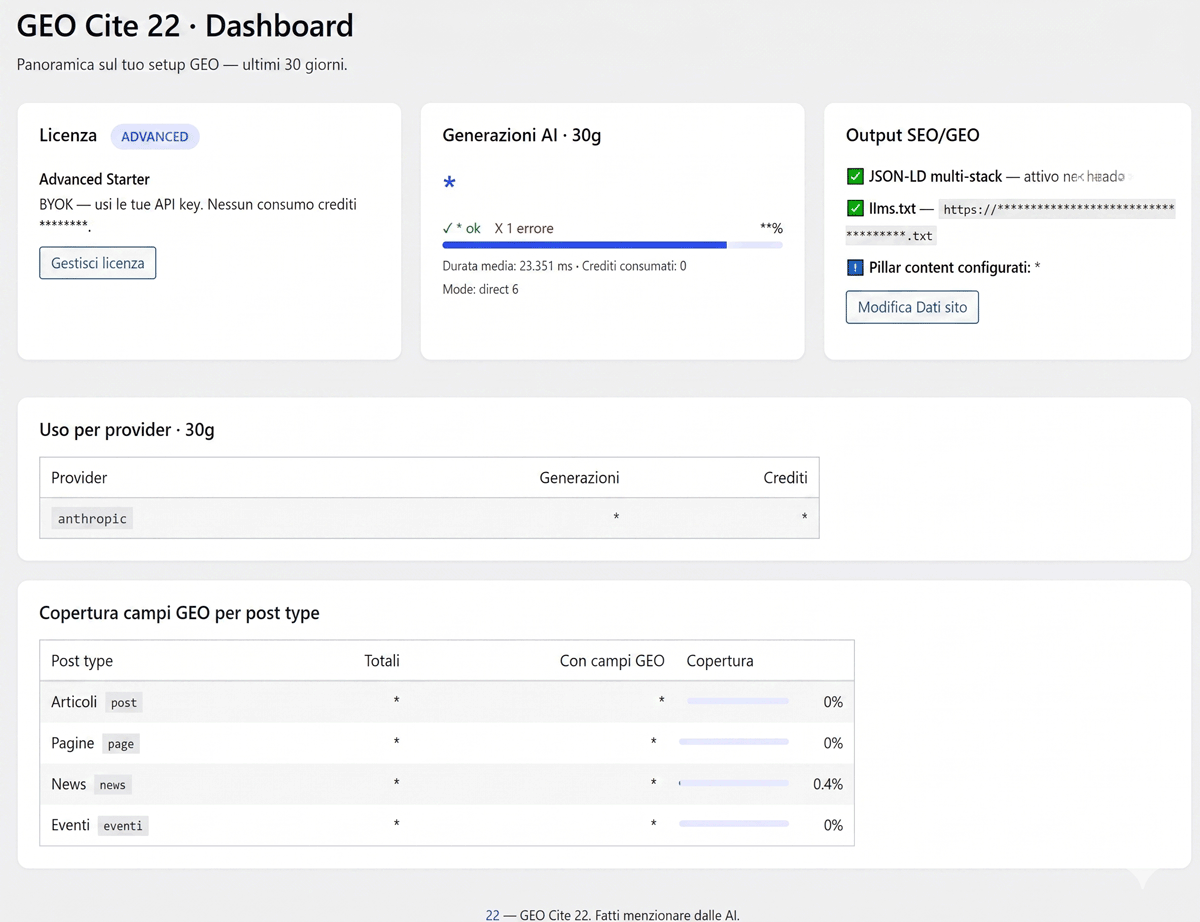Select the anthropic provider cell

coord(92,519)
